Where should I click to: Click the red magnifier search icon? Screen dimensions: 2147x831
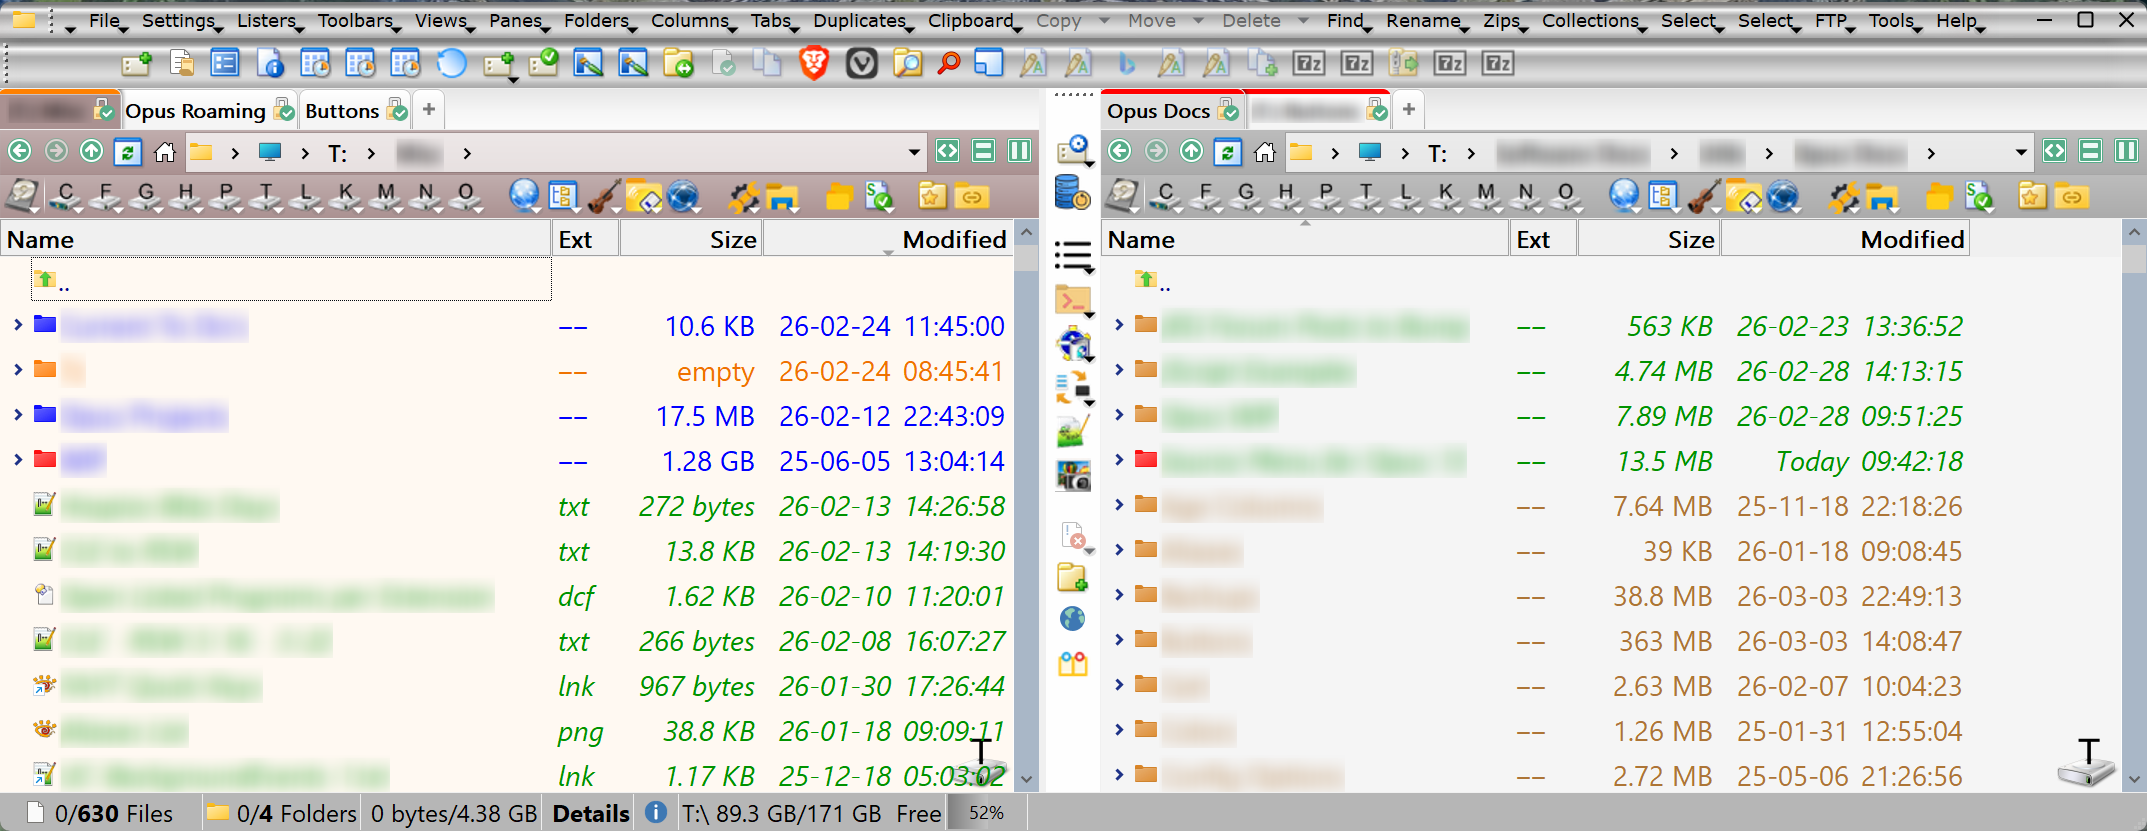pos(948,64)
